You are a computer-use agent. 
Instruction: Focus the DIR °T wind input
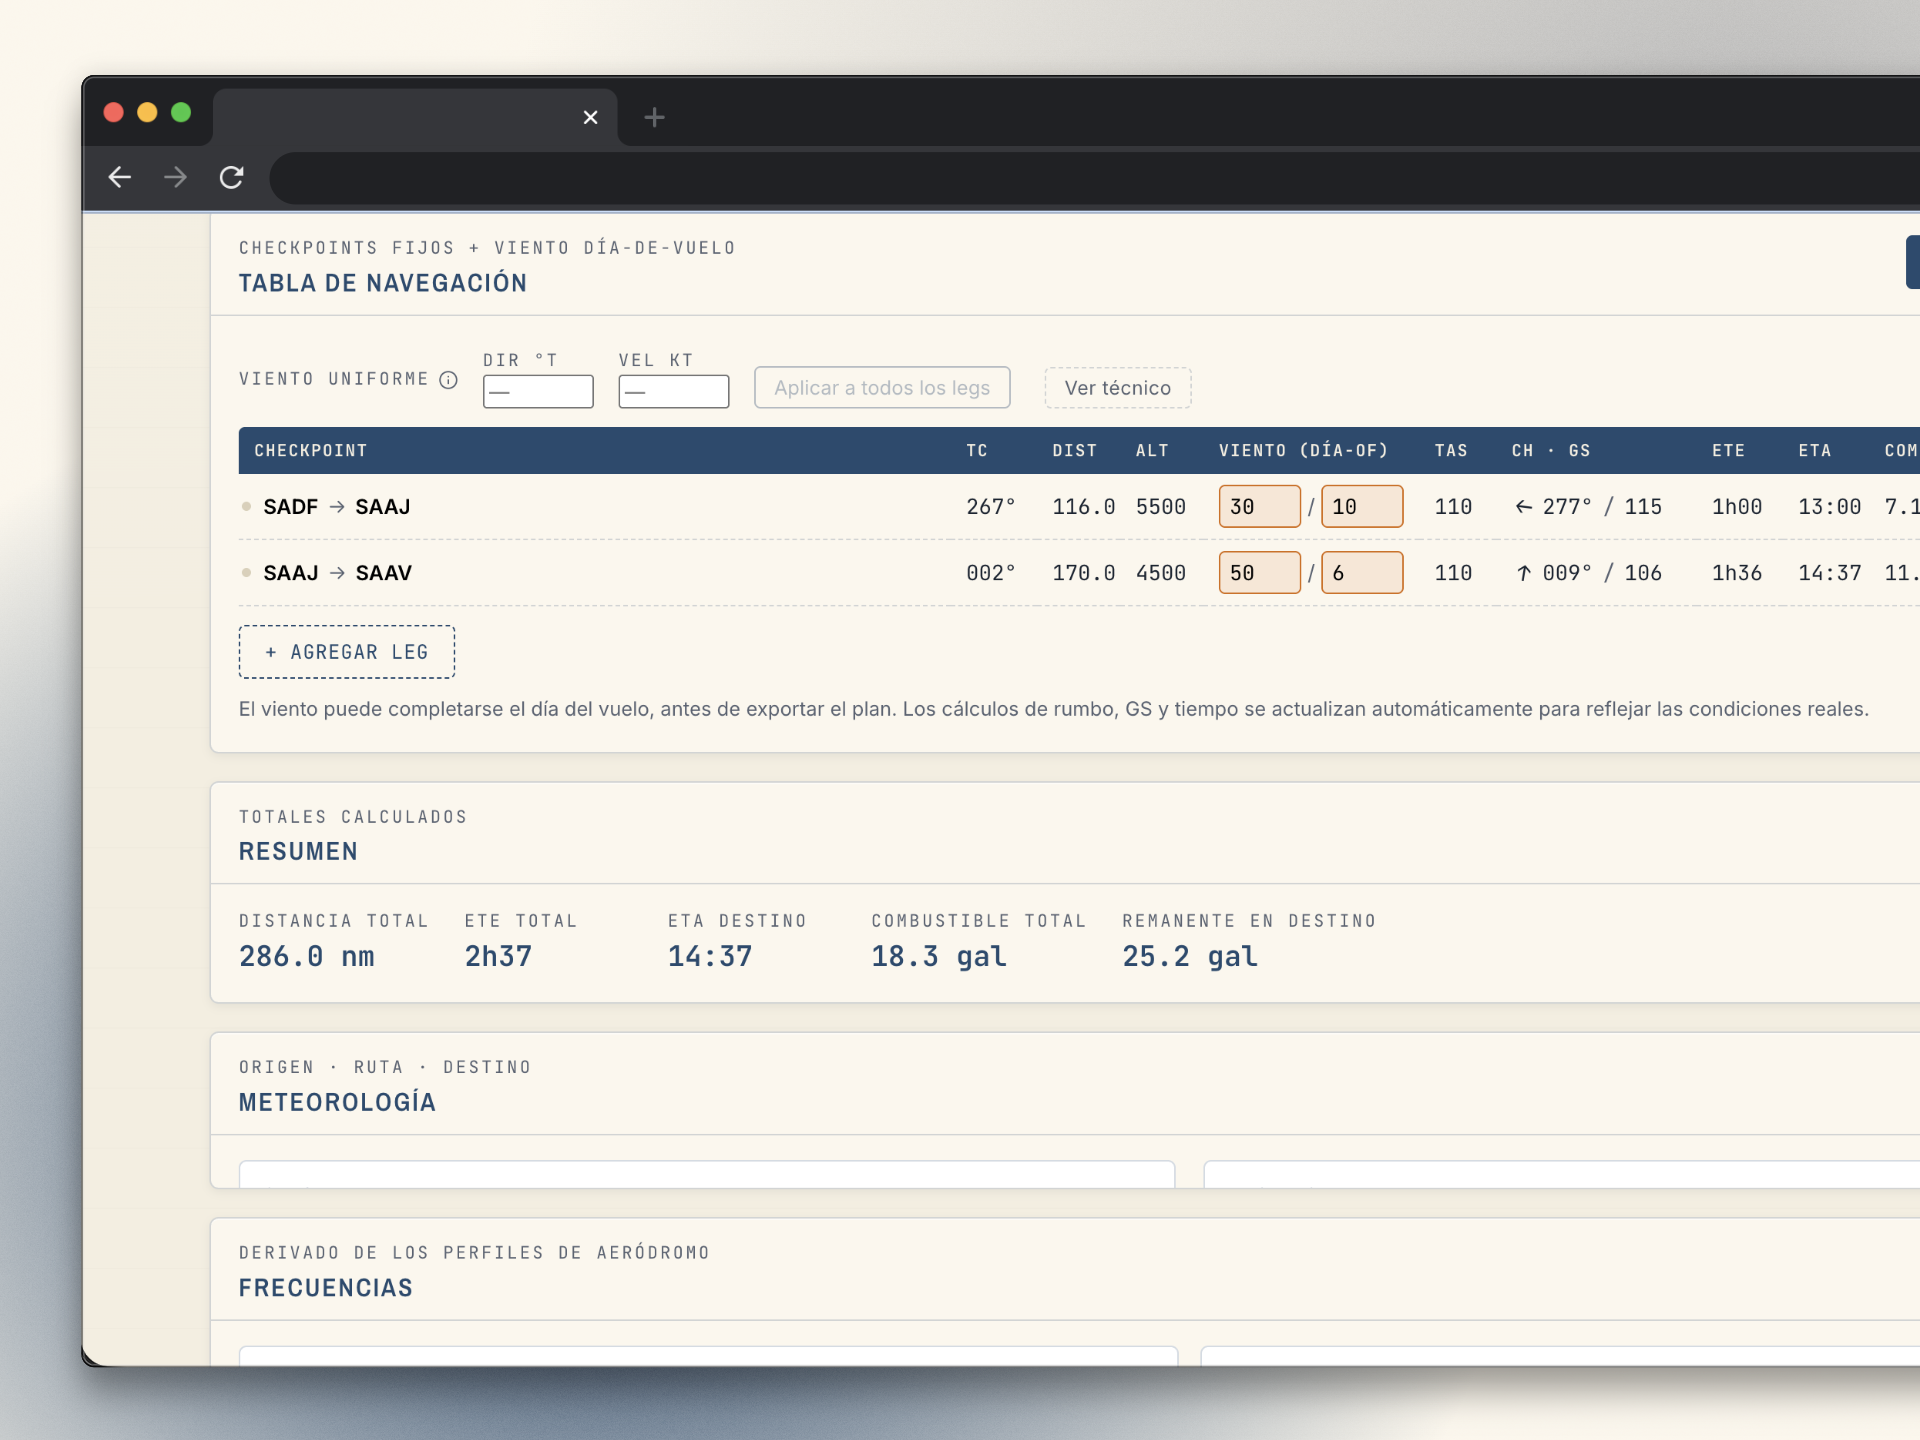(x=538, y=391)
